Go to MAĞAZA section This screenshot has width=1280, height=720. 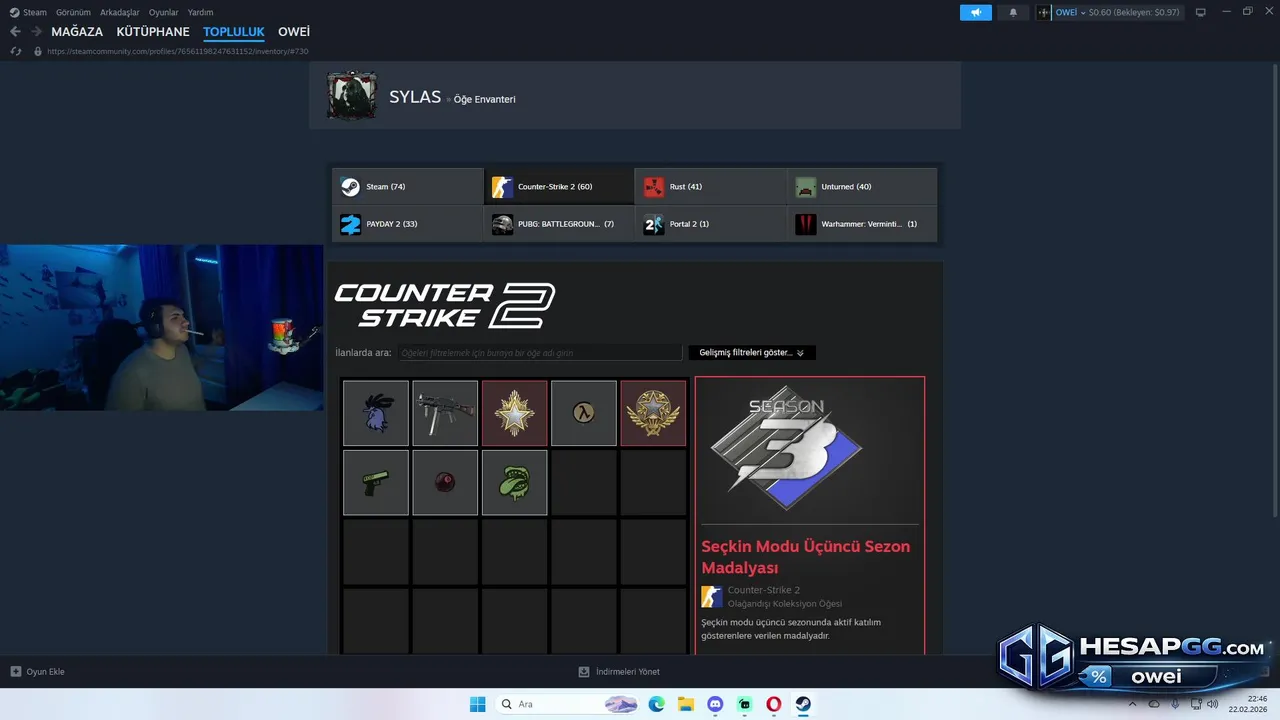[x=77, y=32]
